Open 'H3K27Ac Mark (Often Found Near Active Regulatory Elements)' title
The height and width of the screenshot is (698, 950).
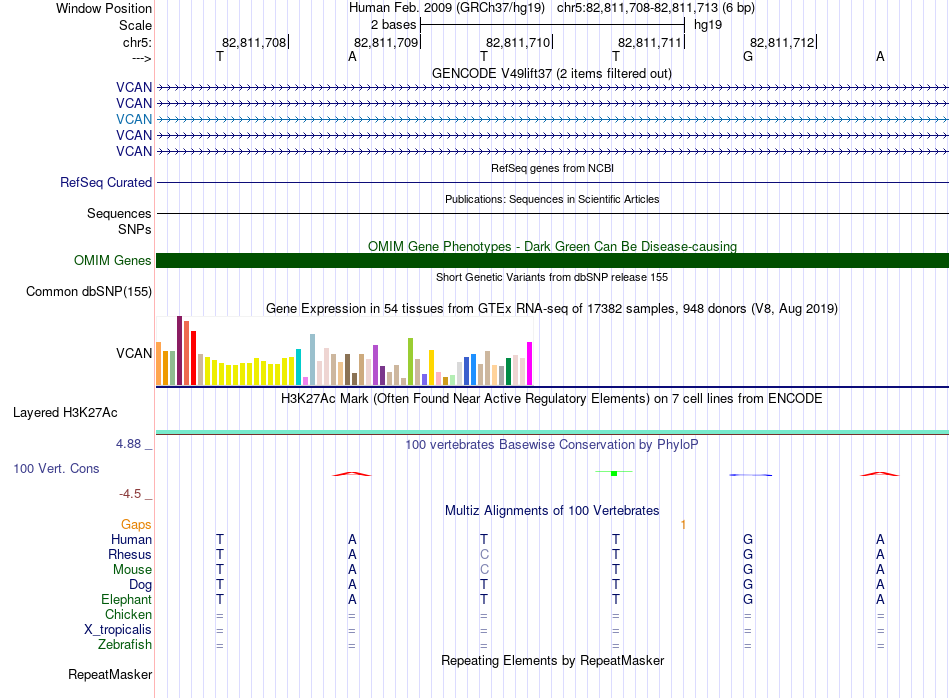551,399
